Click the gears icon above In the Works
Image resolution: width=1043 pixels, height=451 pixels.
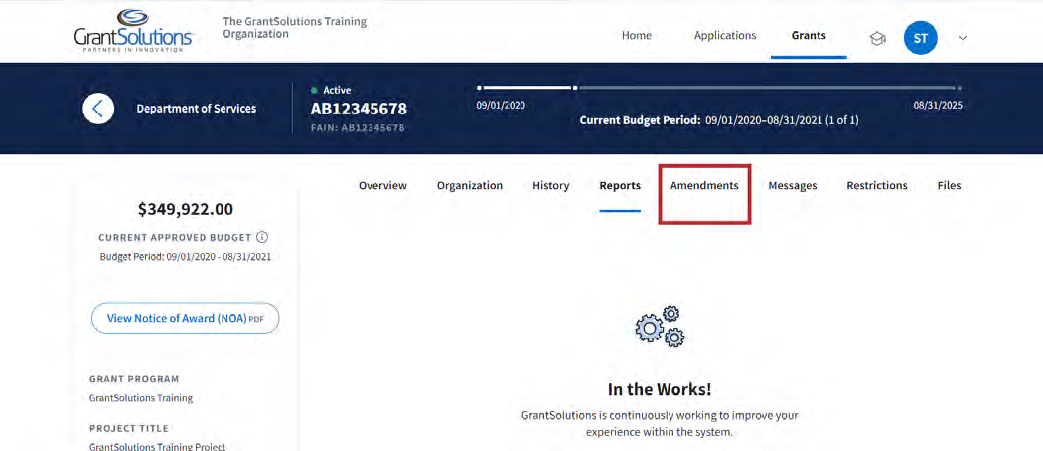[x=660, y=327]
